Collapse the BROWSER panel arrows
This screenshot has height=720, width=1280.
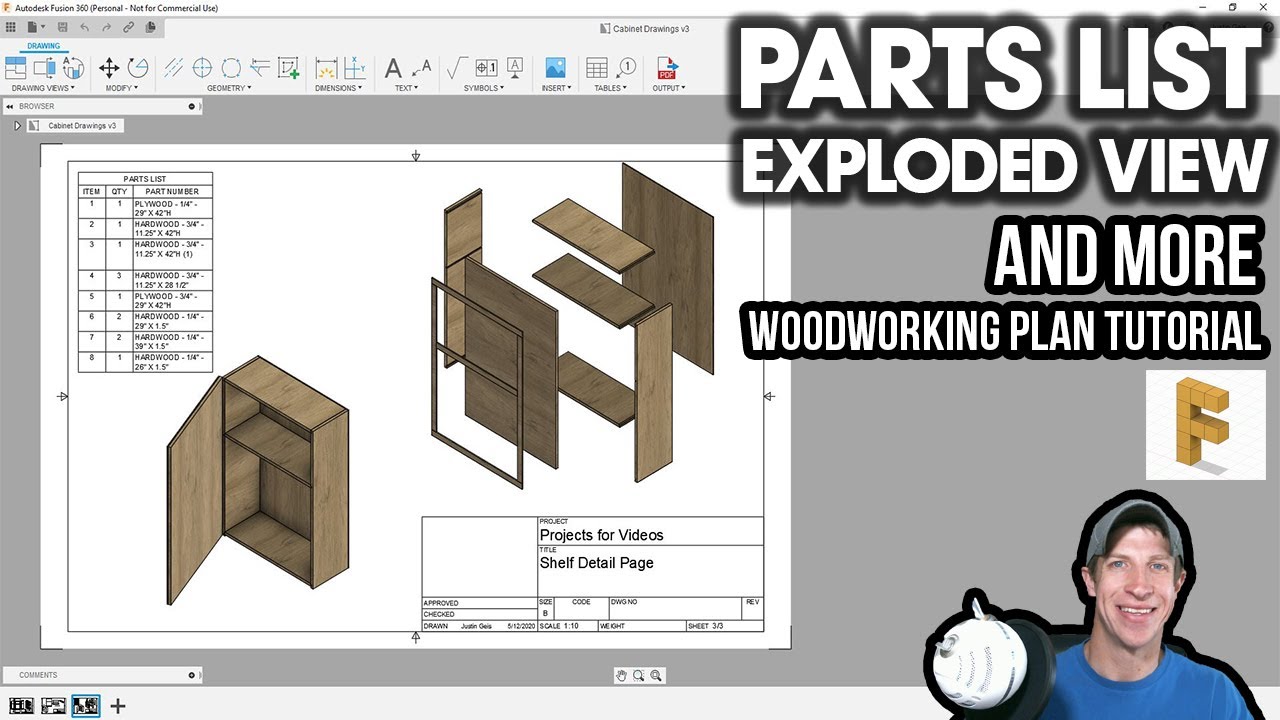(10, 106)
